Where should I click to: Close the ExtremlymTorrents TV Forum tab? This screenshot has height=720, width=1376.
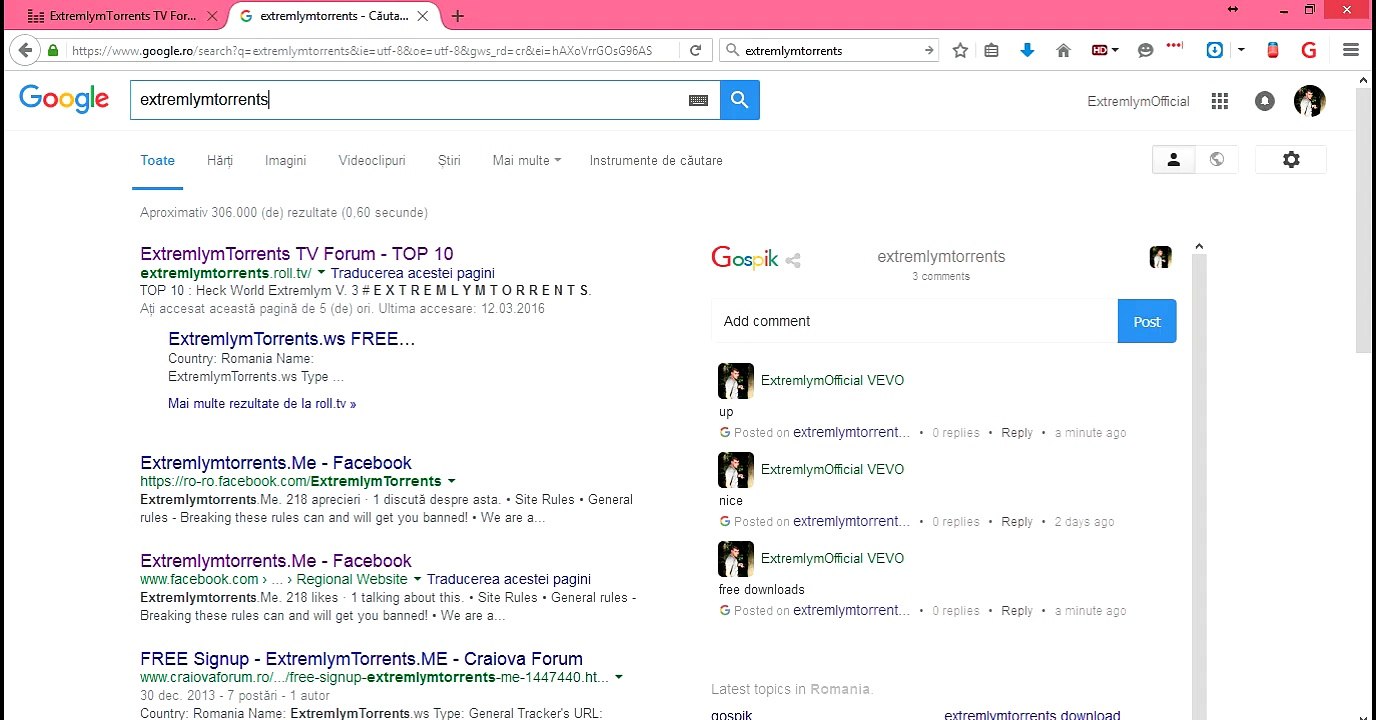click(212, 16)
